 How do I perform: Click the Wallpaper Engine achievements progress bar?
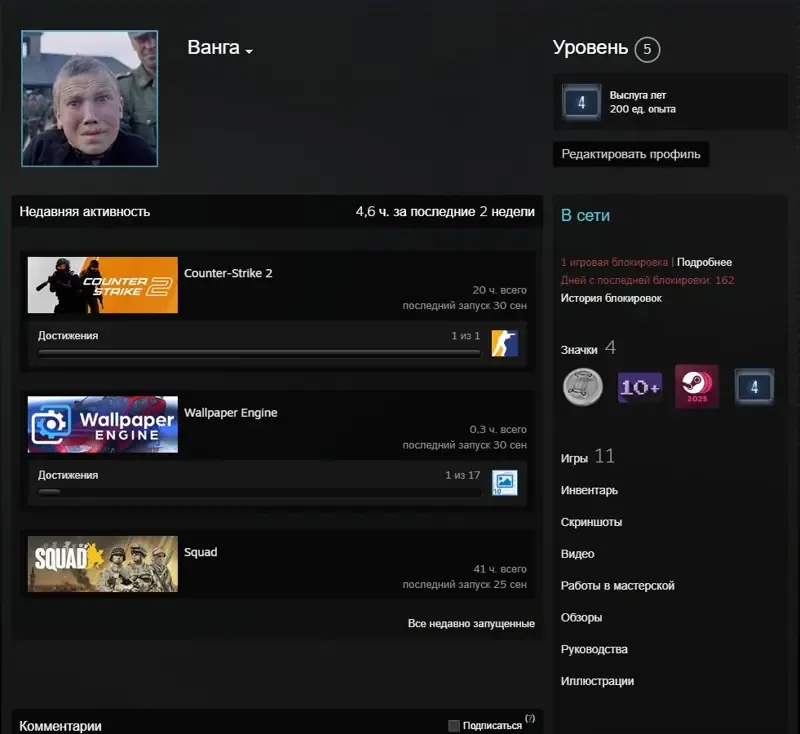[259, 492]
